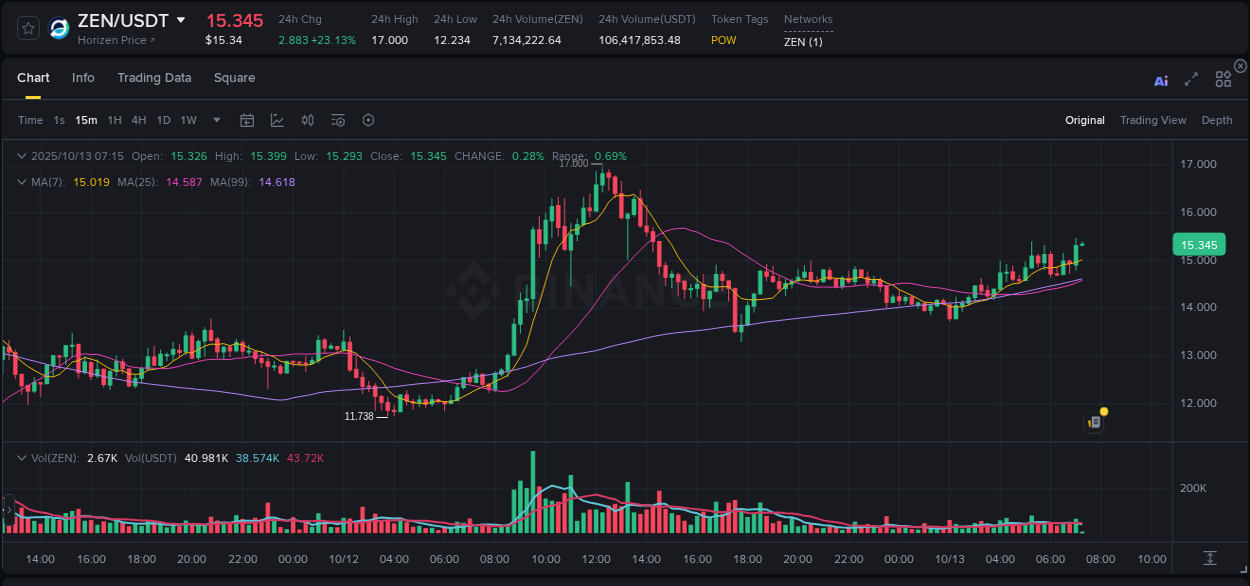Collapse the MA indicator row
Image resolution: width=1250 pixels, height=586 pixels.
point(20,183)
